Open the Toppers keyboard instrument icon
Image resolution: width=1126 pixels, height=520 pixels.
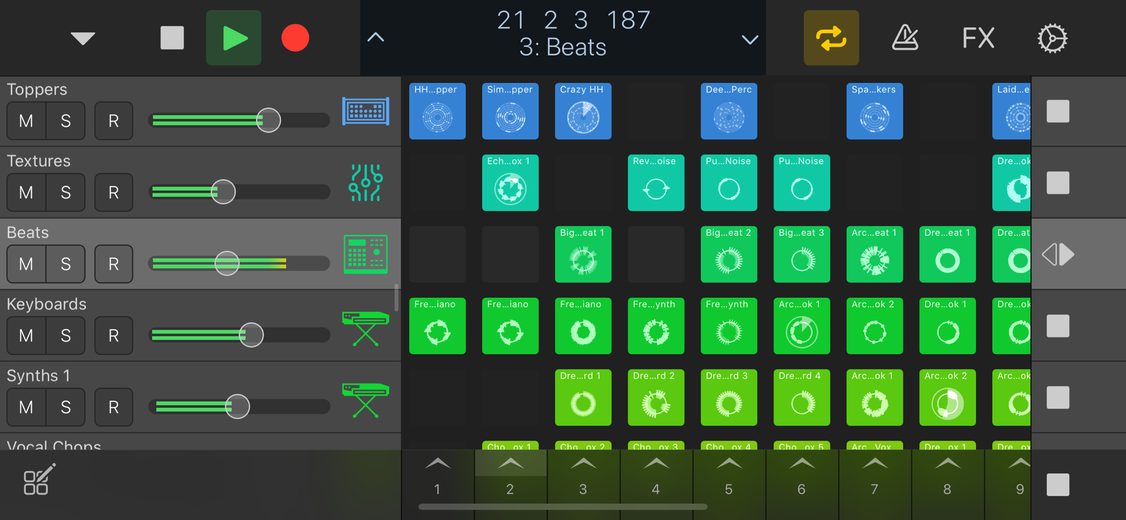(x=366, y=111)
